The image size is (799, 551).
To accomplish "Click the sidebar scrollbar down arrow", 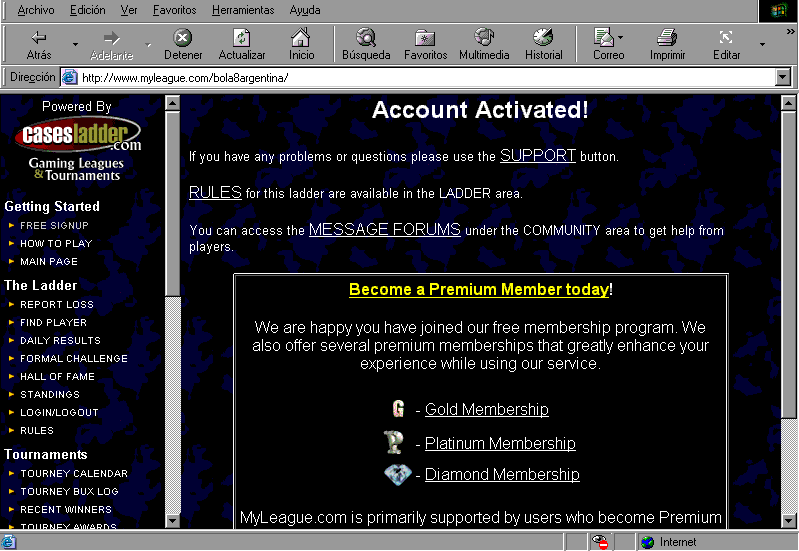I will click(x=172, y=520).
